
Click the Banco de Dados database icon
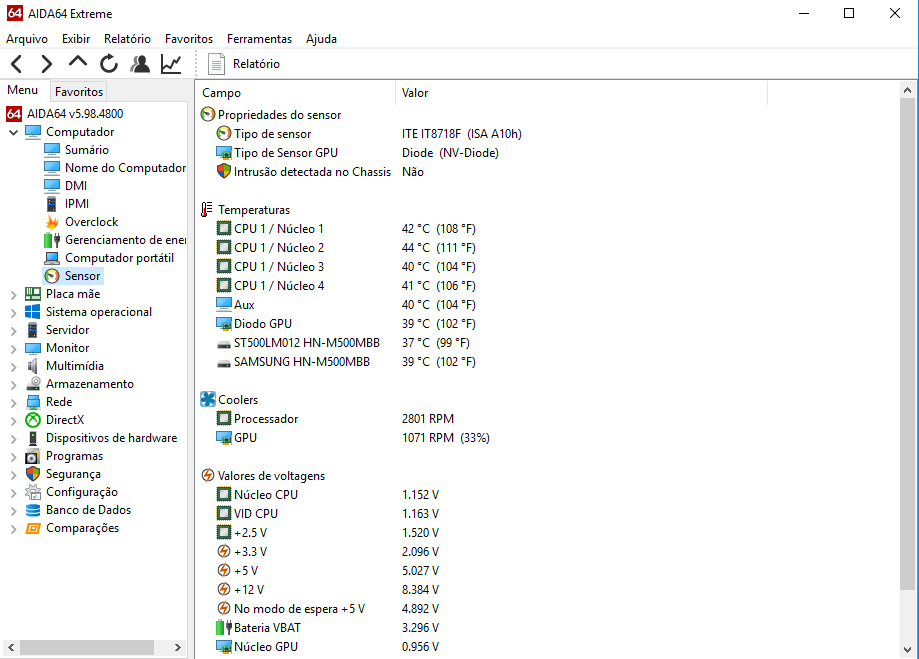click(x=33, y=510)
